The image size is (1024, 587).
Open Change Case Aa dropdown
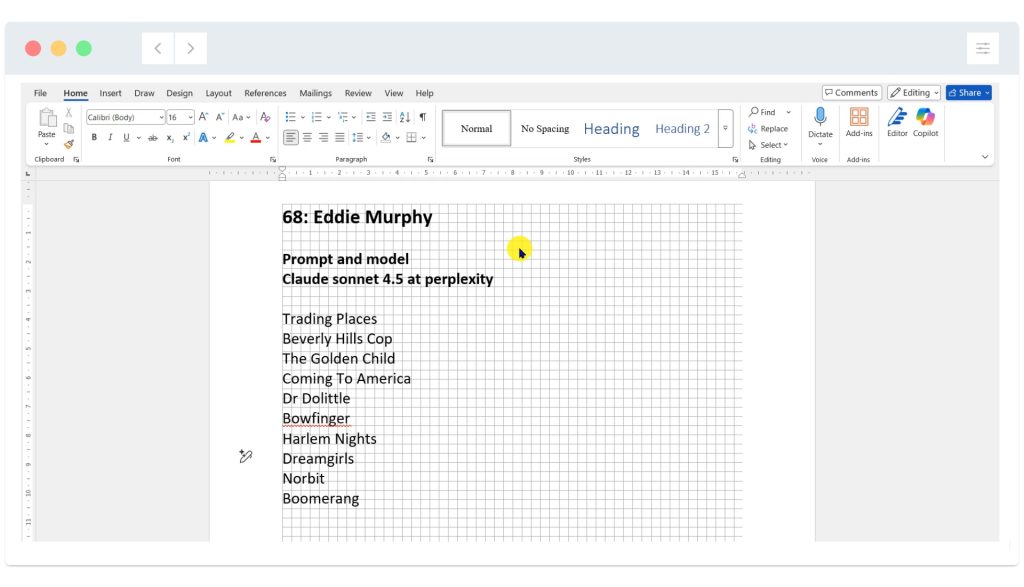pyautogui.click(x=241, y=118)
